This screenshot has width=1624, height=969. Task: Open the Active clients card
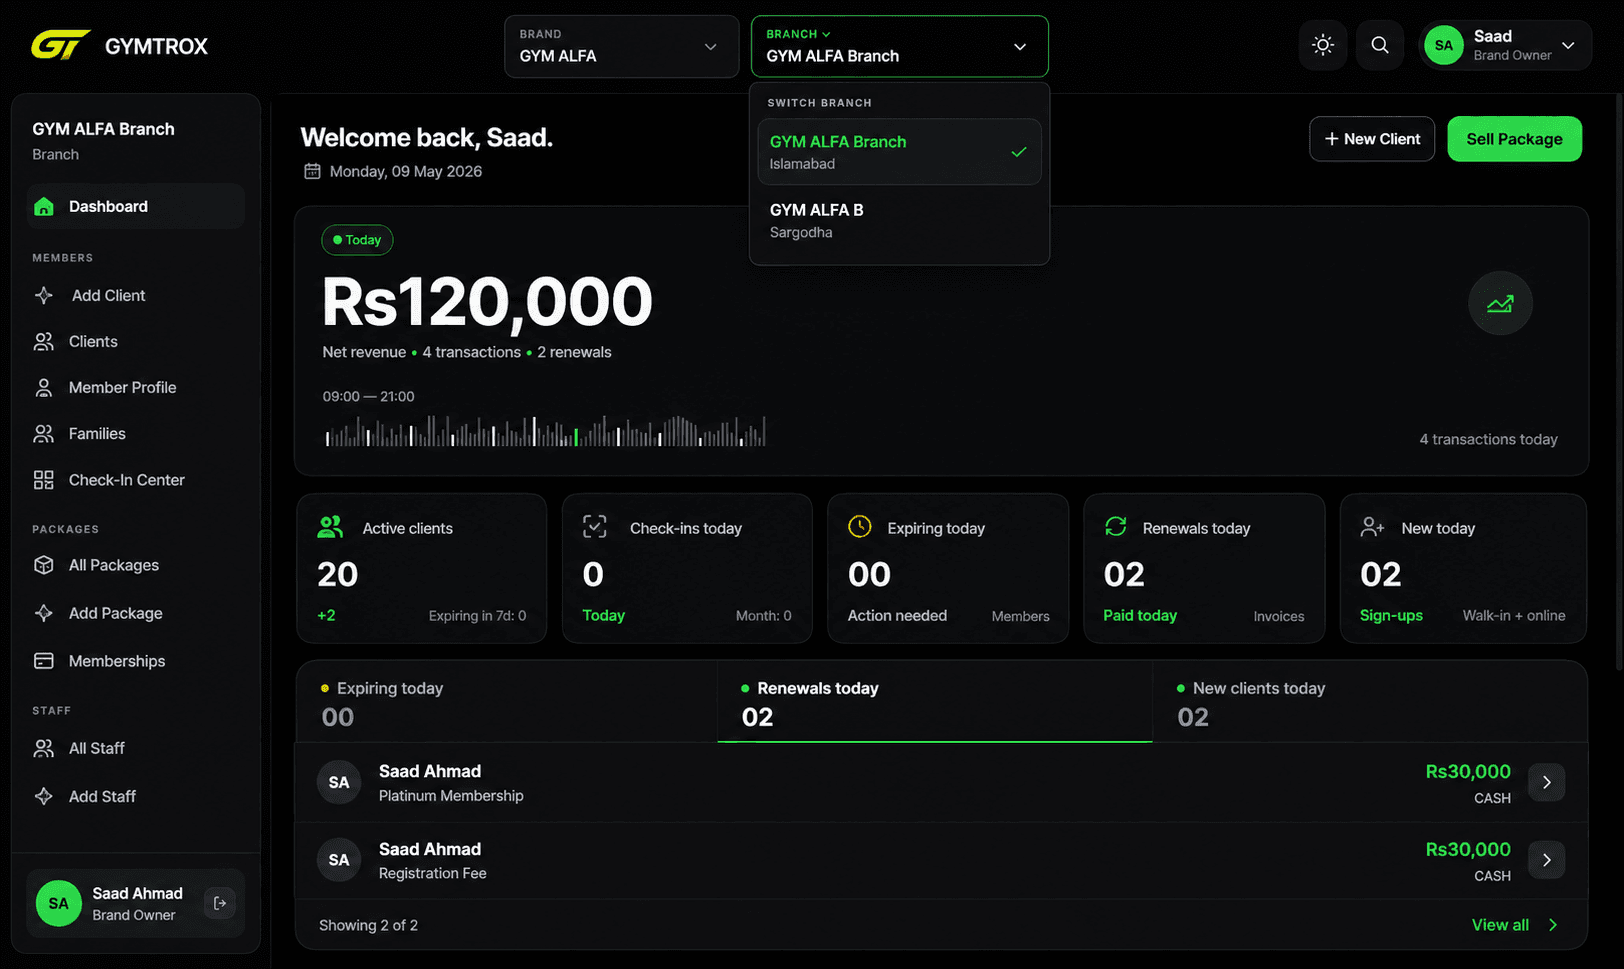pyautogui.click(x=422, y=568)
